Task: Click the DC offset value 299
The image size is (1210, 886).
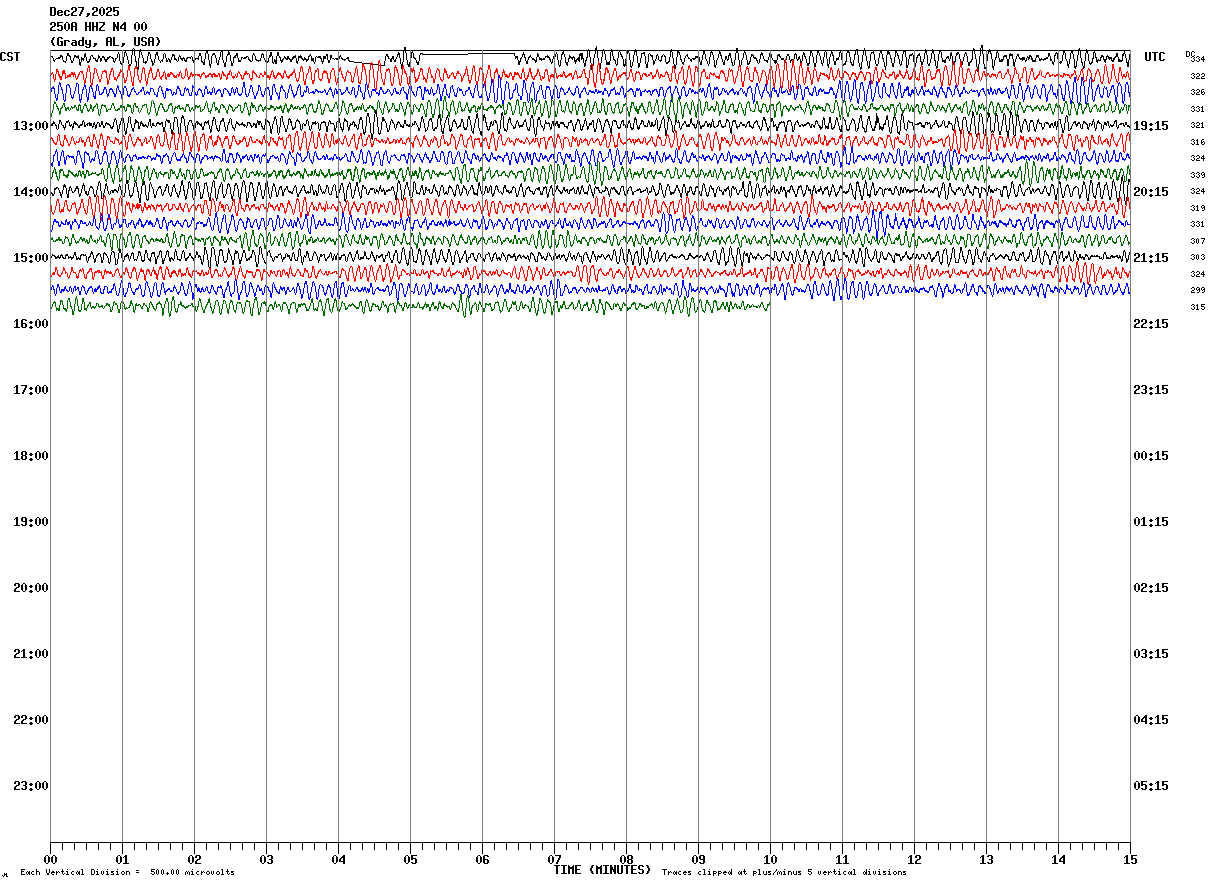Action: click(1198, 290)
